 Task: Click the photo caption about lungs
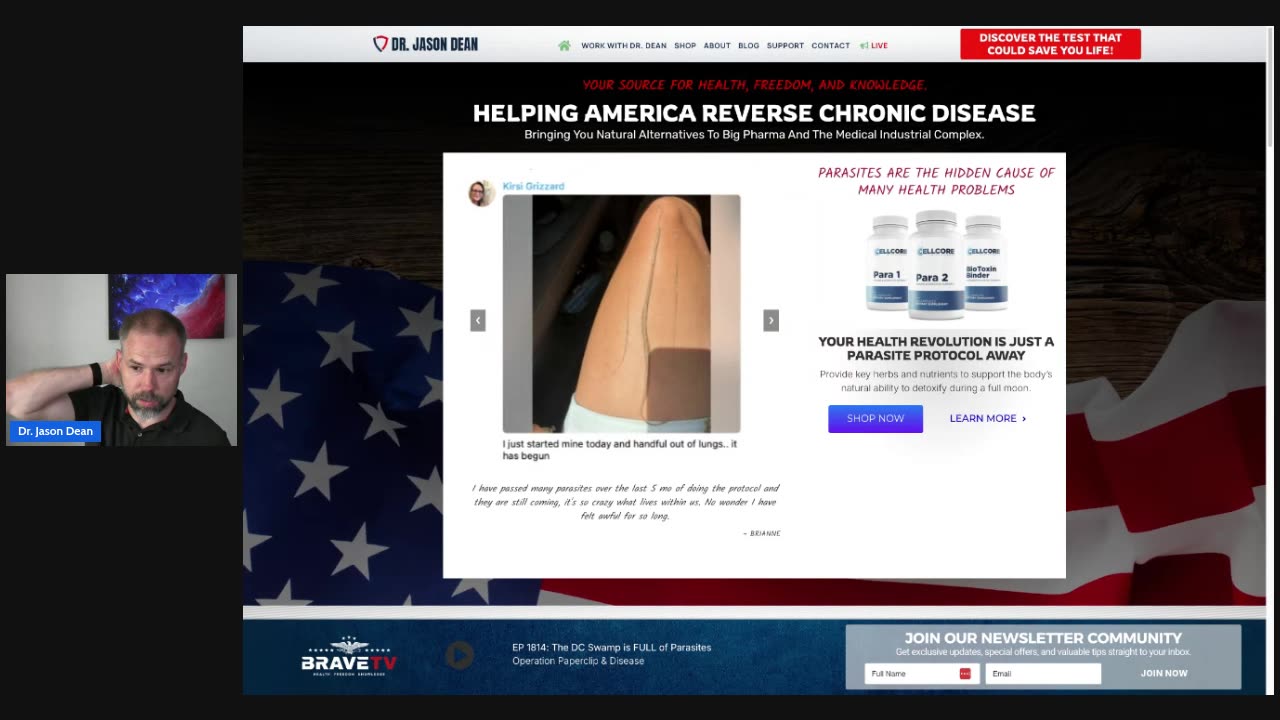(620, 450)
